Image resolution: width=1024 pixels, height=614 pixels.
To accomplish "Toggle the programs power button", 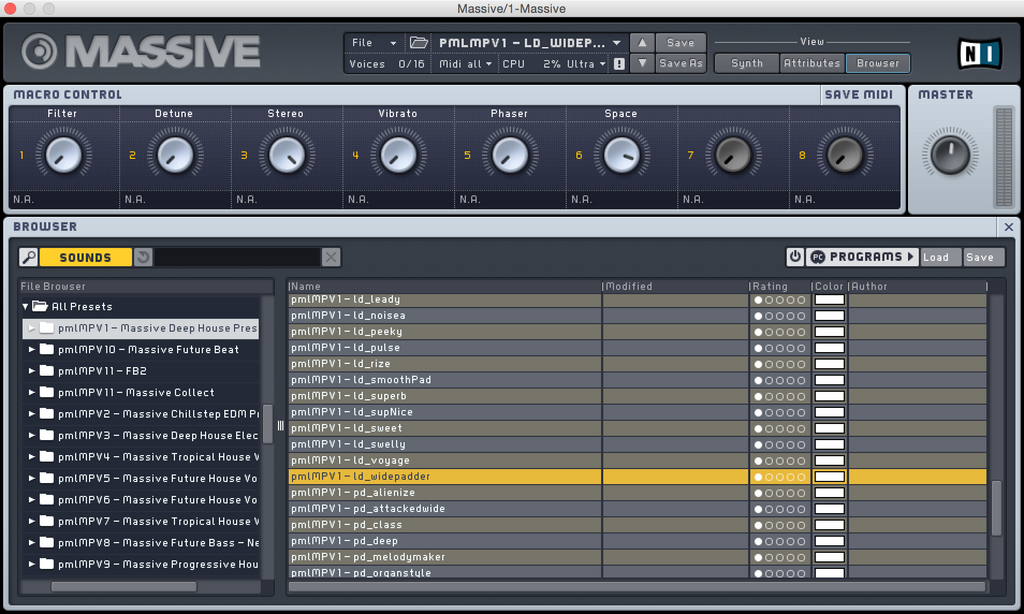I will click(795, 257).
